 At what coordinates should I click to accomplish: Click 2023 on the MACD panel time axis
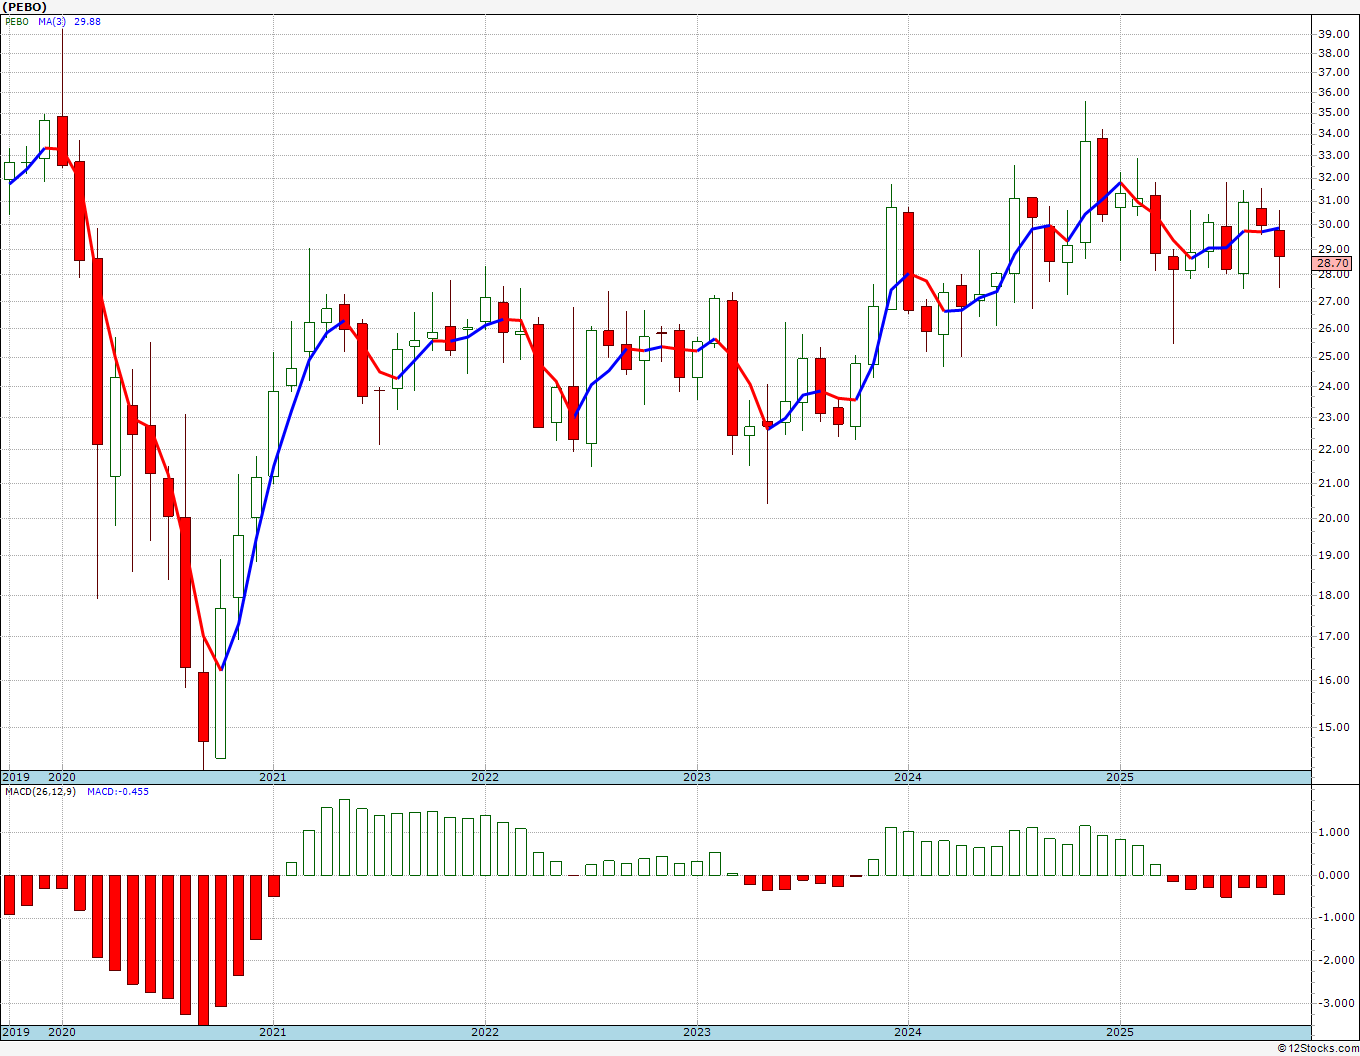pos(697,1032)
